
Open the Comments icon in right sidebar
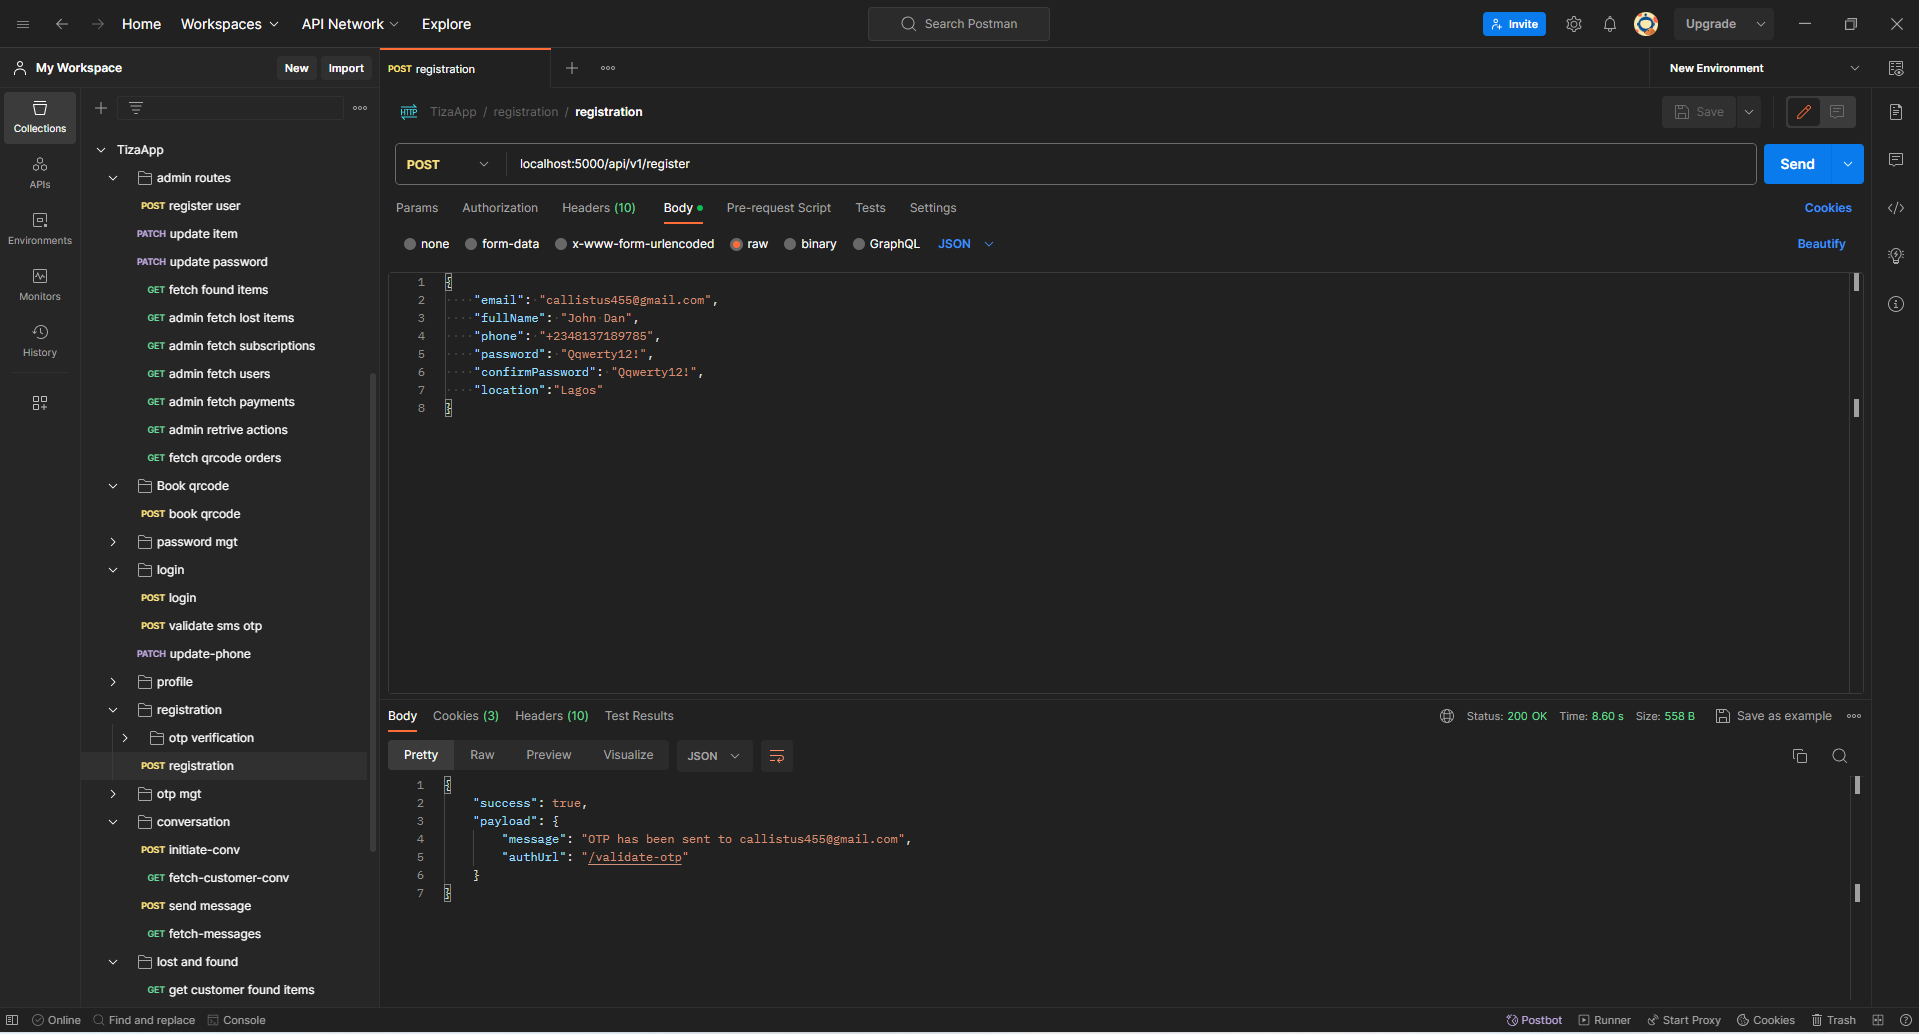coord(1896,160)
